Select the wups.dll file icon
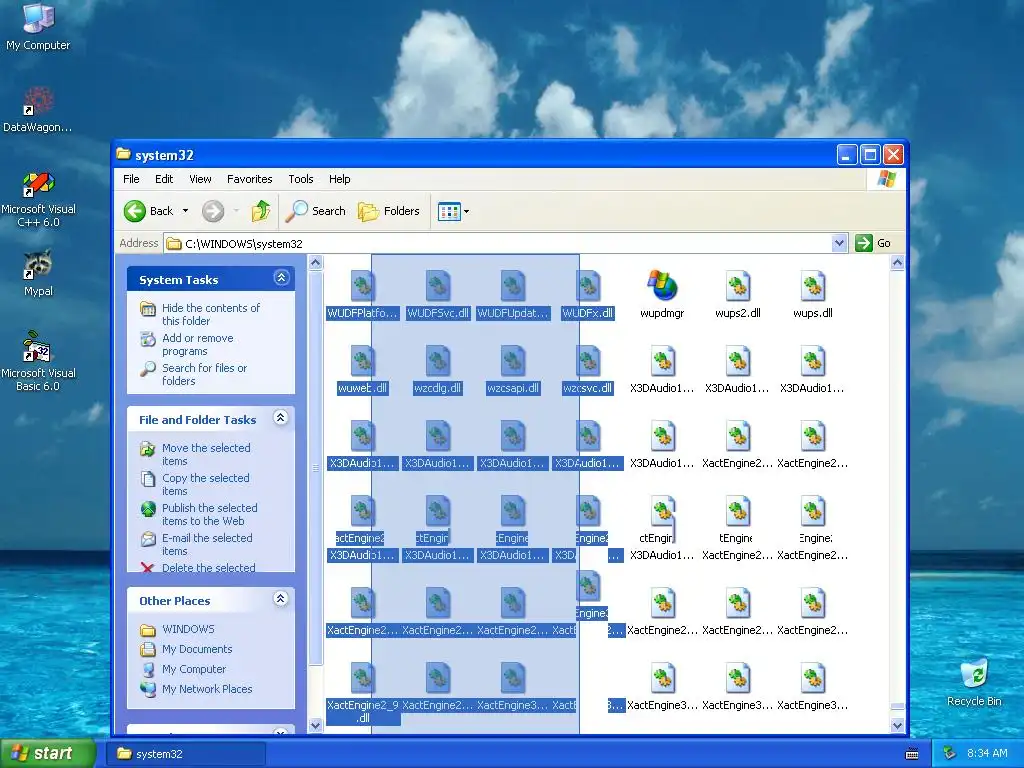This screenshot has height=768, width=1024. [813, 286]
